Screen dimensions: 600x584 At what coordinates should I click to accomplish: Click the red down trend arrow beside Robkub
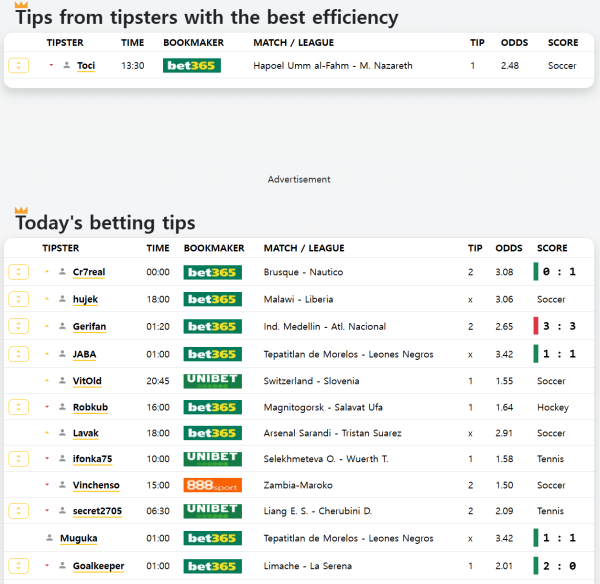(47, 408)
